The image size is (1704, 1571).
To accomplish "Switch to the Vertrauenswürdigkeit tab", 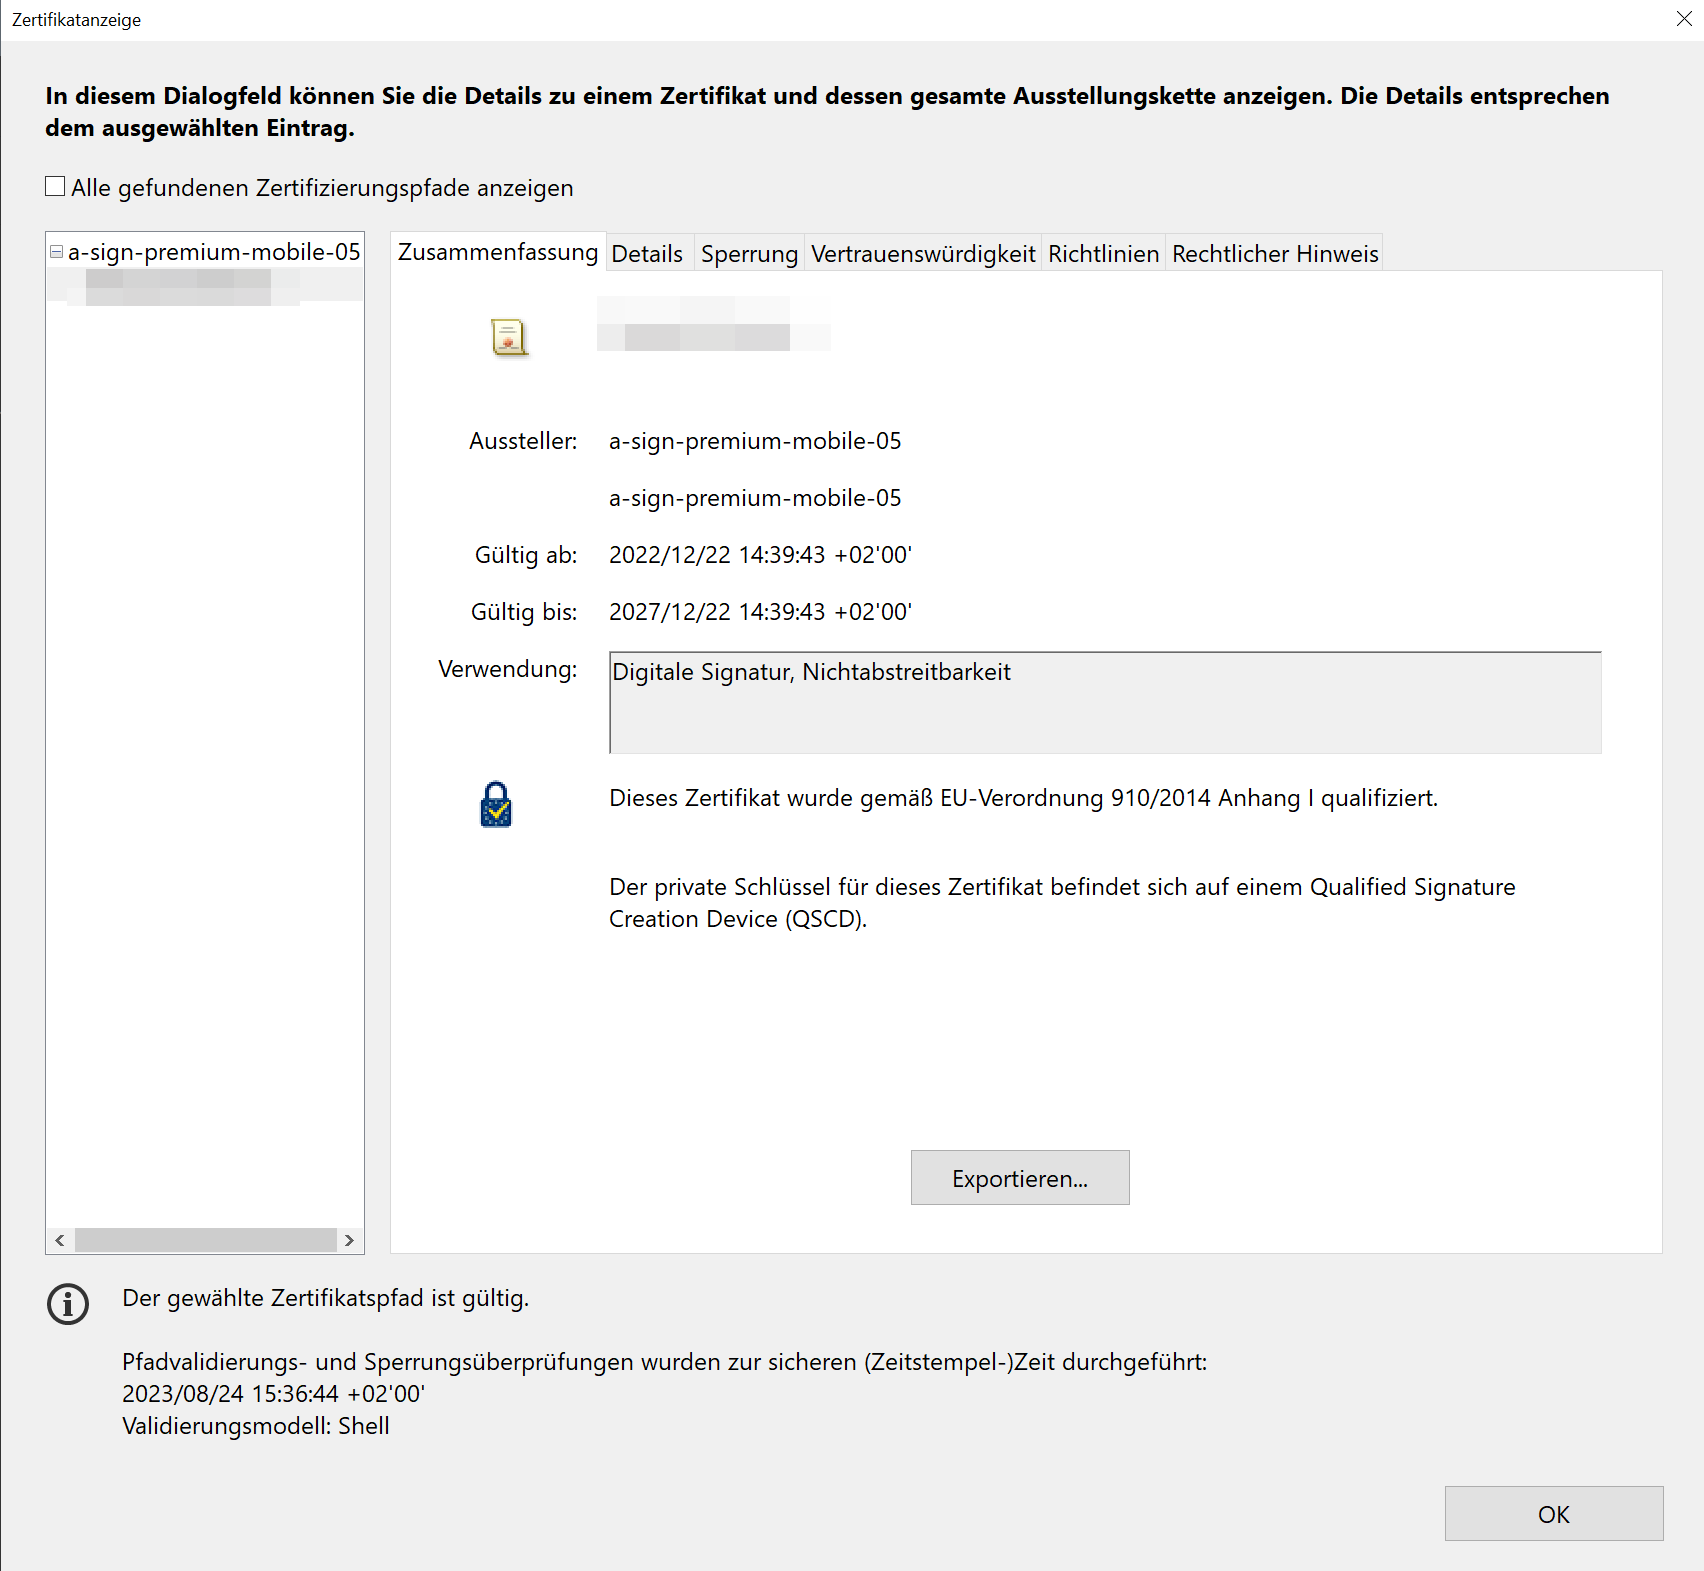I will click(x=922, y=254).
